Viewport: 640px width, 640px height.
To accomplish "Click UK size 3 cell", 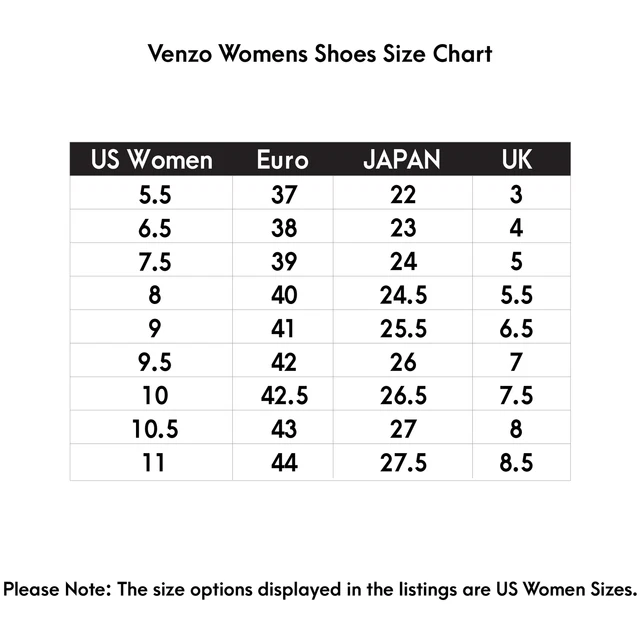I will point(516,195).
